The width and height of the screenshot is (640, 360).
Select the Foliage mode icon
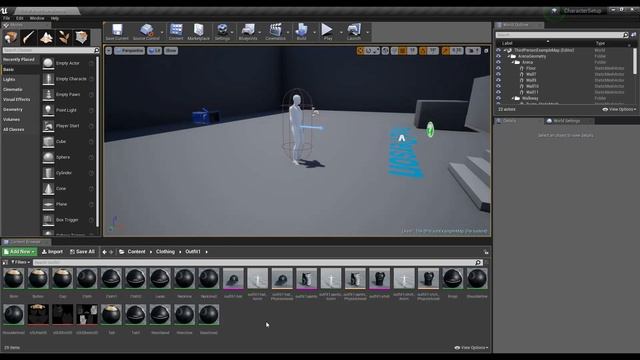pos(64,38)
